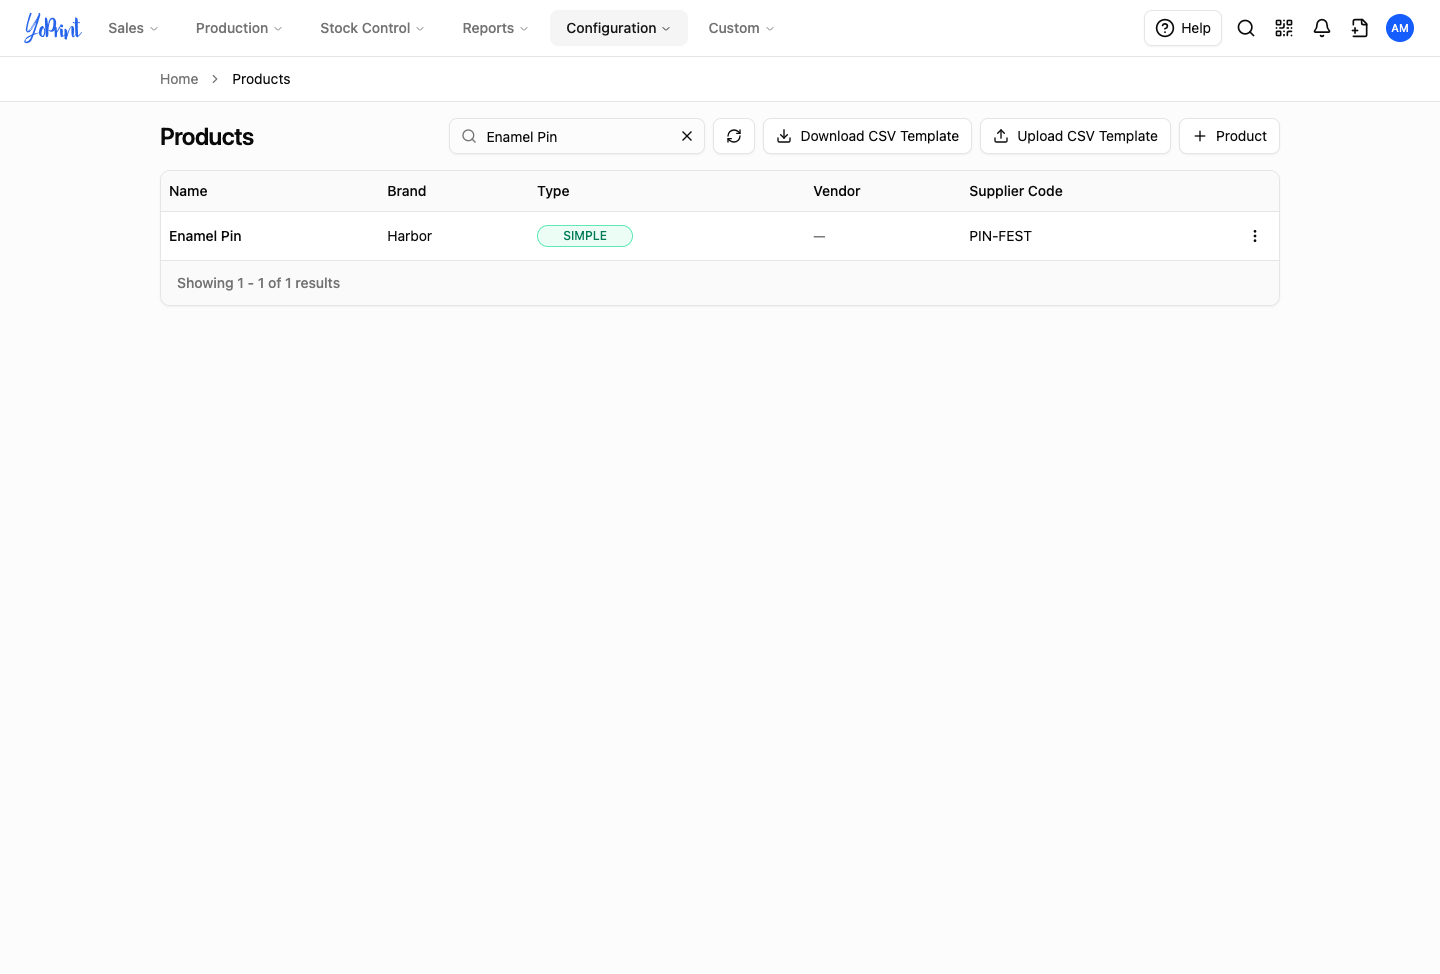
Task: Expand the Reports menu
Action: 495,28
